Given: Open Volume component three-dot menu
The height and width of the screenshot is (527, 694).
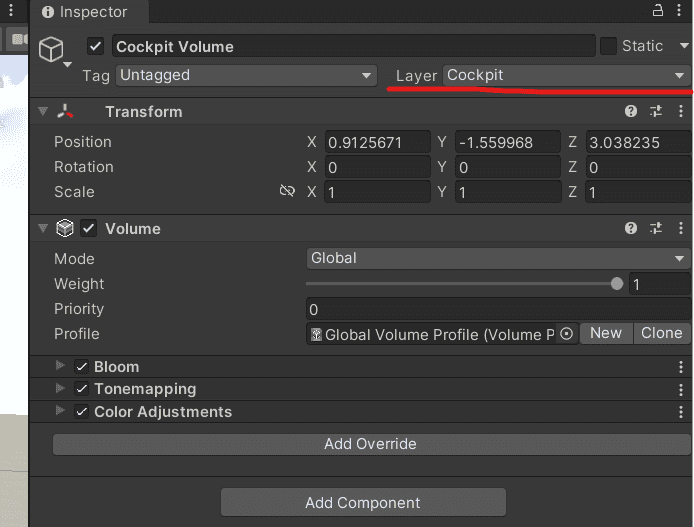Looking at the screenshot, I should (x=681, y=228).
